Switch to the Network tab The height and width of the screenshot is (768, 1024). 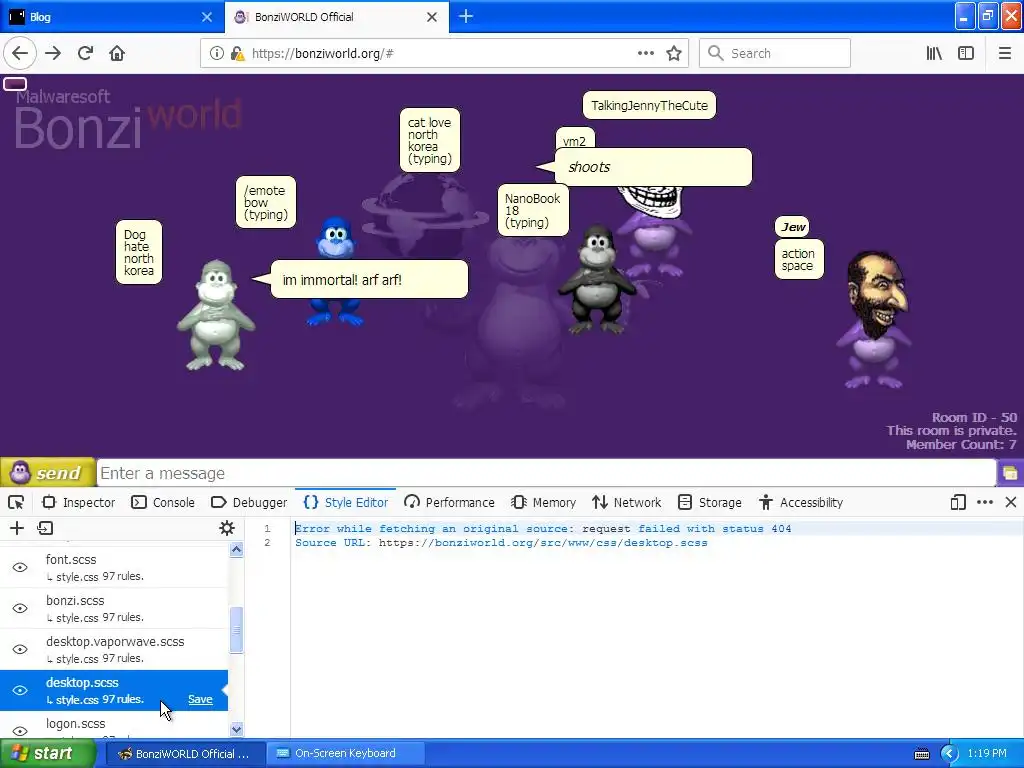click(x=627, y=502)
